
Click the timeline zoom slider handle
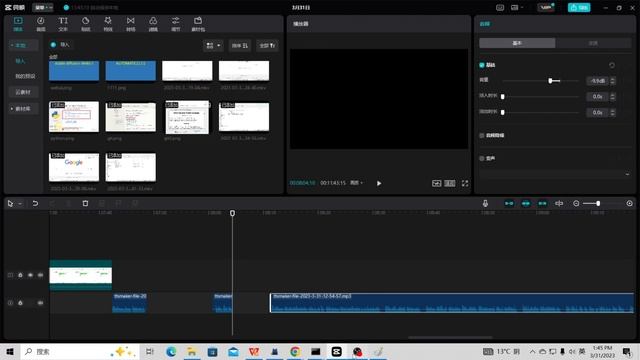pos(598,203)
